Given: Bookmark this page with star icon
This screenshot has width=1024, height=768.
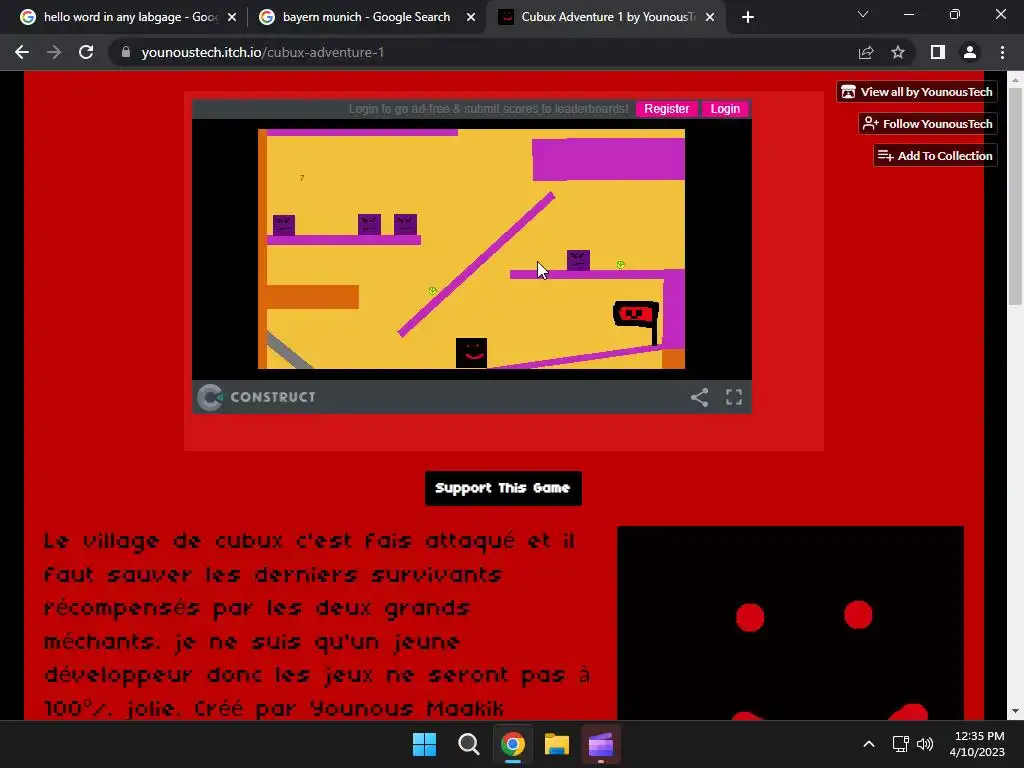Looking at the screenshot, I should (x=898, y=52).
